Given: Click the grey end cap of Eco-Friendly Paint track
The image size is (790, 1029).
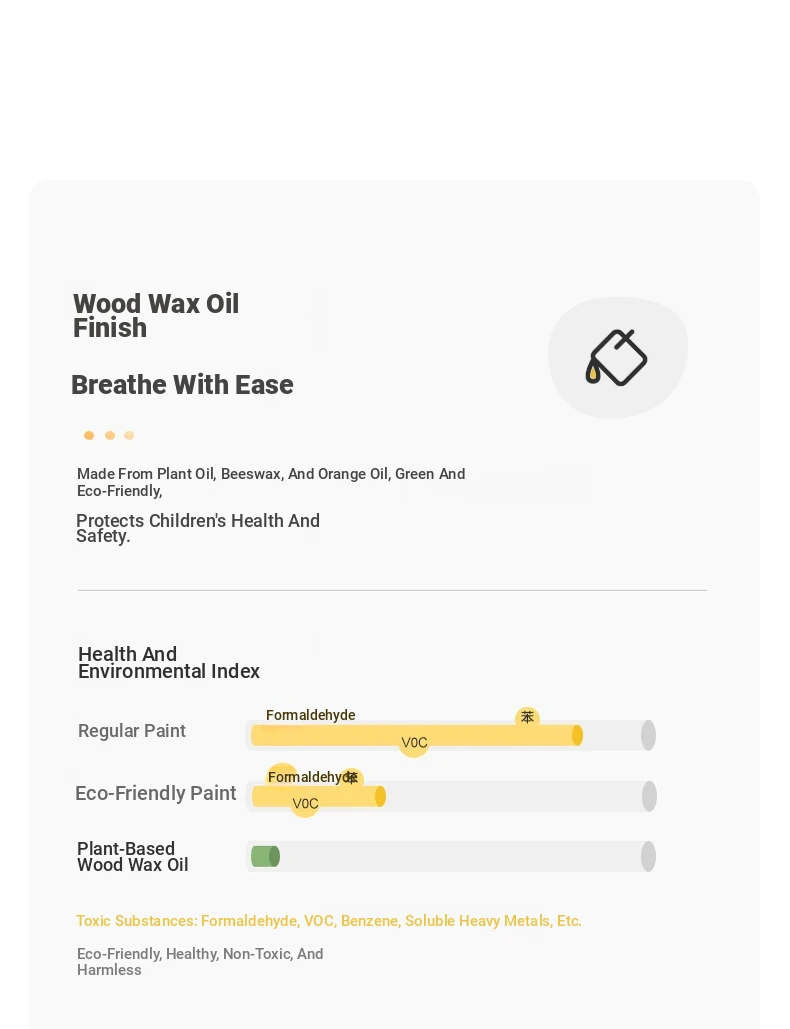Looking at the screenshot, I should pyautogui.click(x=649, y=796).
